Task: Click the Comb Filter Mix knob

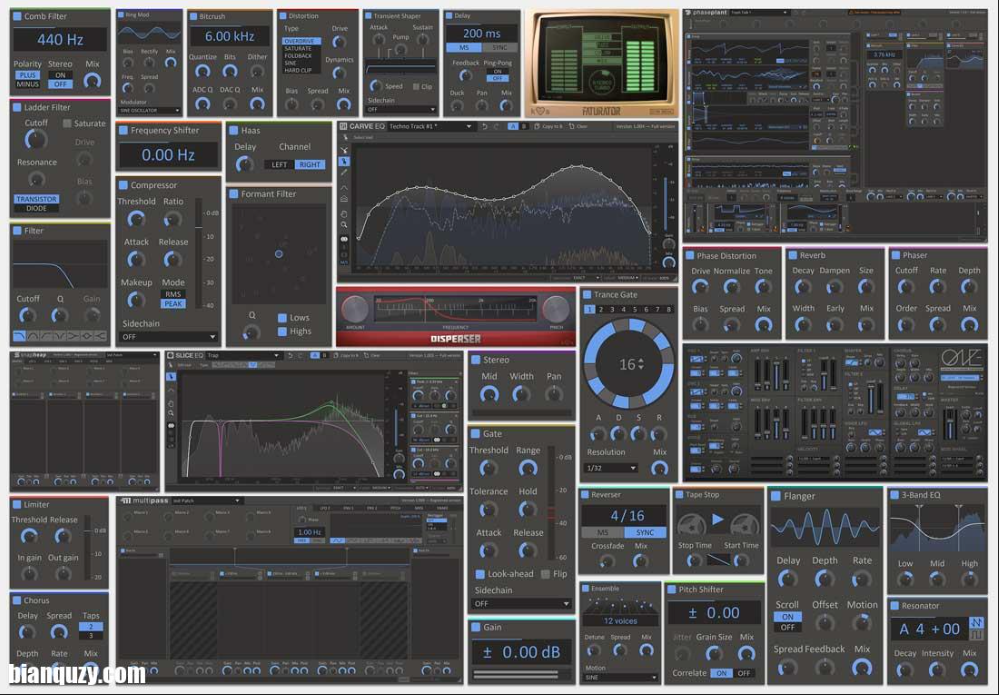Action: [x=92, y=80]
